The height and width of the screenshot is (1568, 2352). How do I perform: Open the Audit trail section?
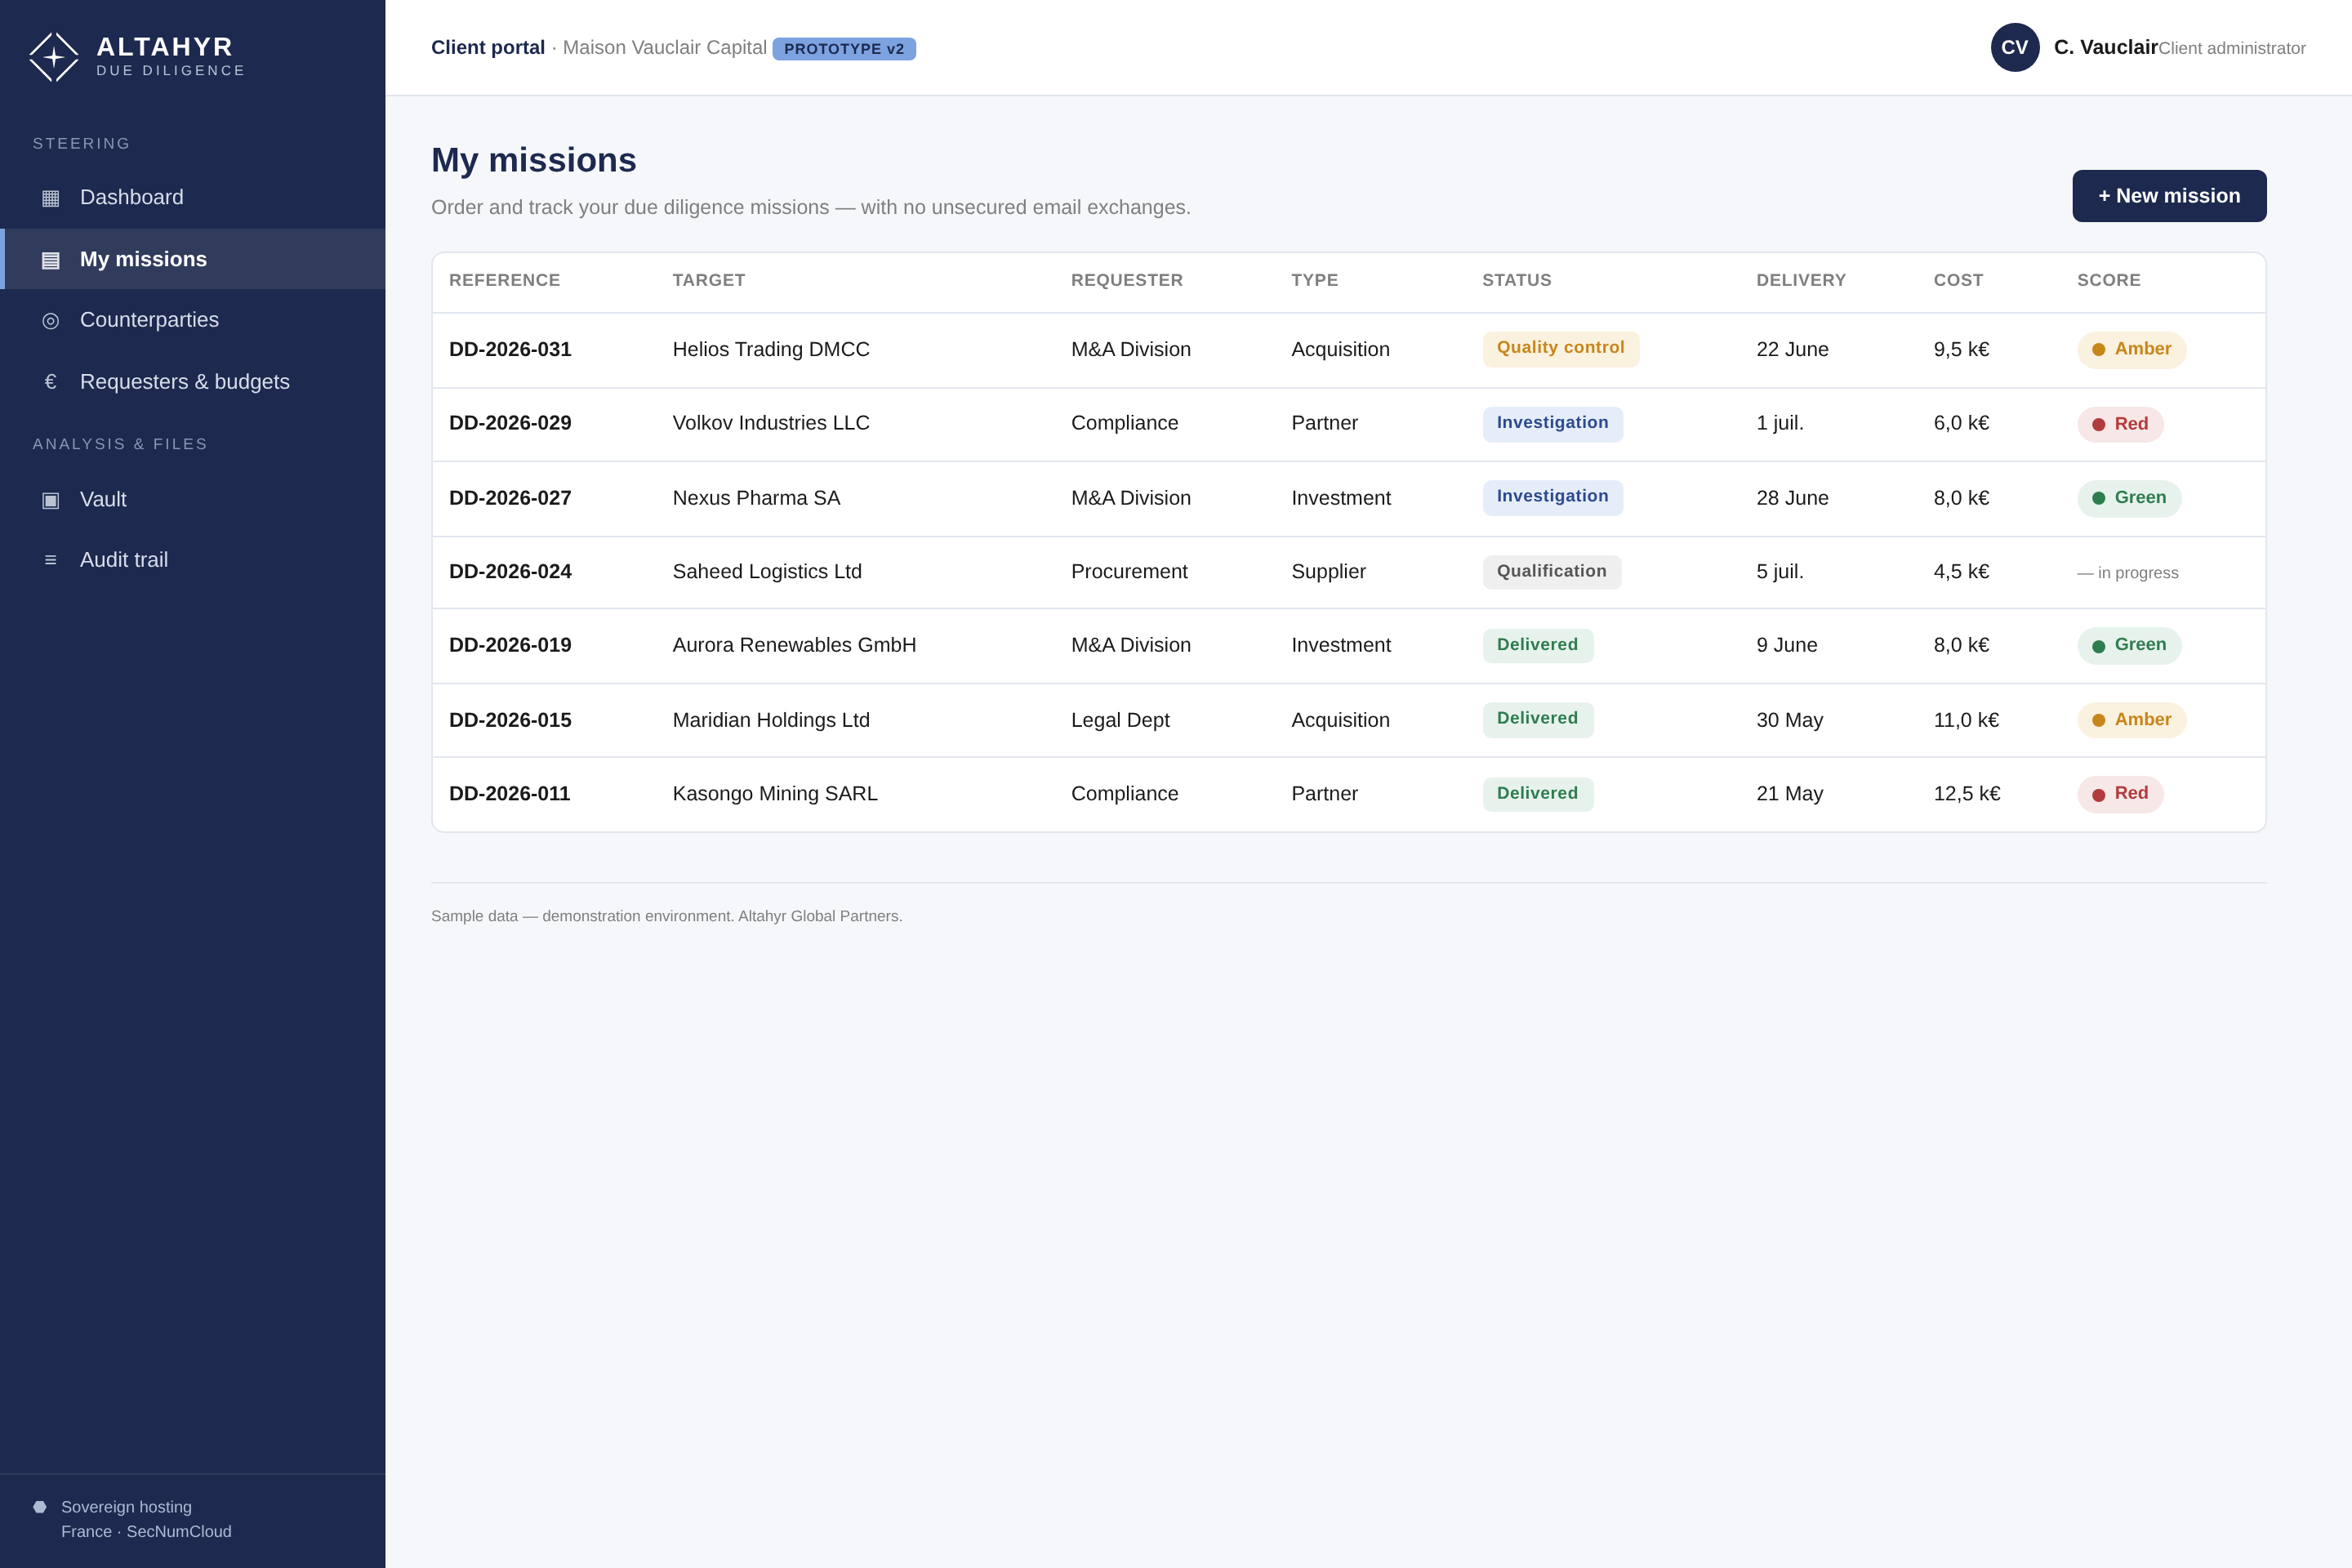click(x=192, y=560)
